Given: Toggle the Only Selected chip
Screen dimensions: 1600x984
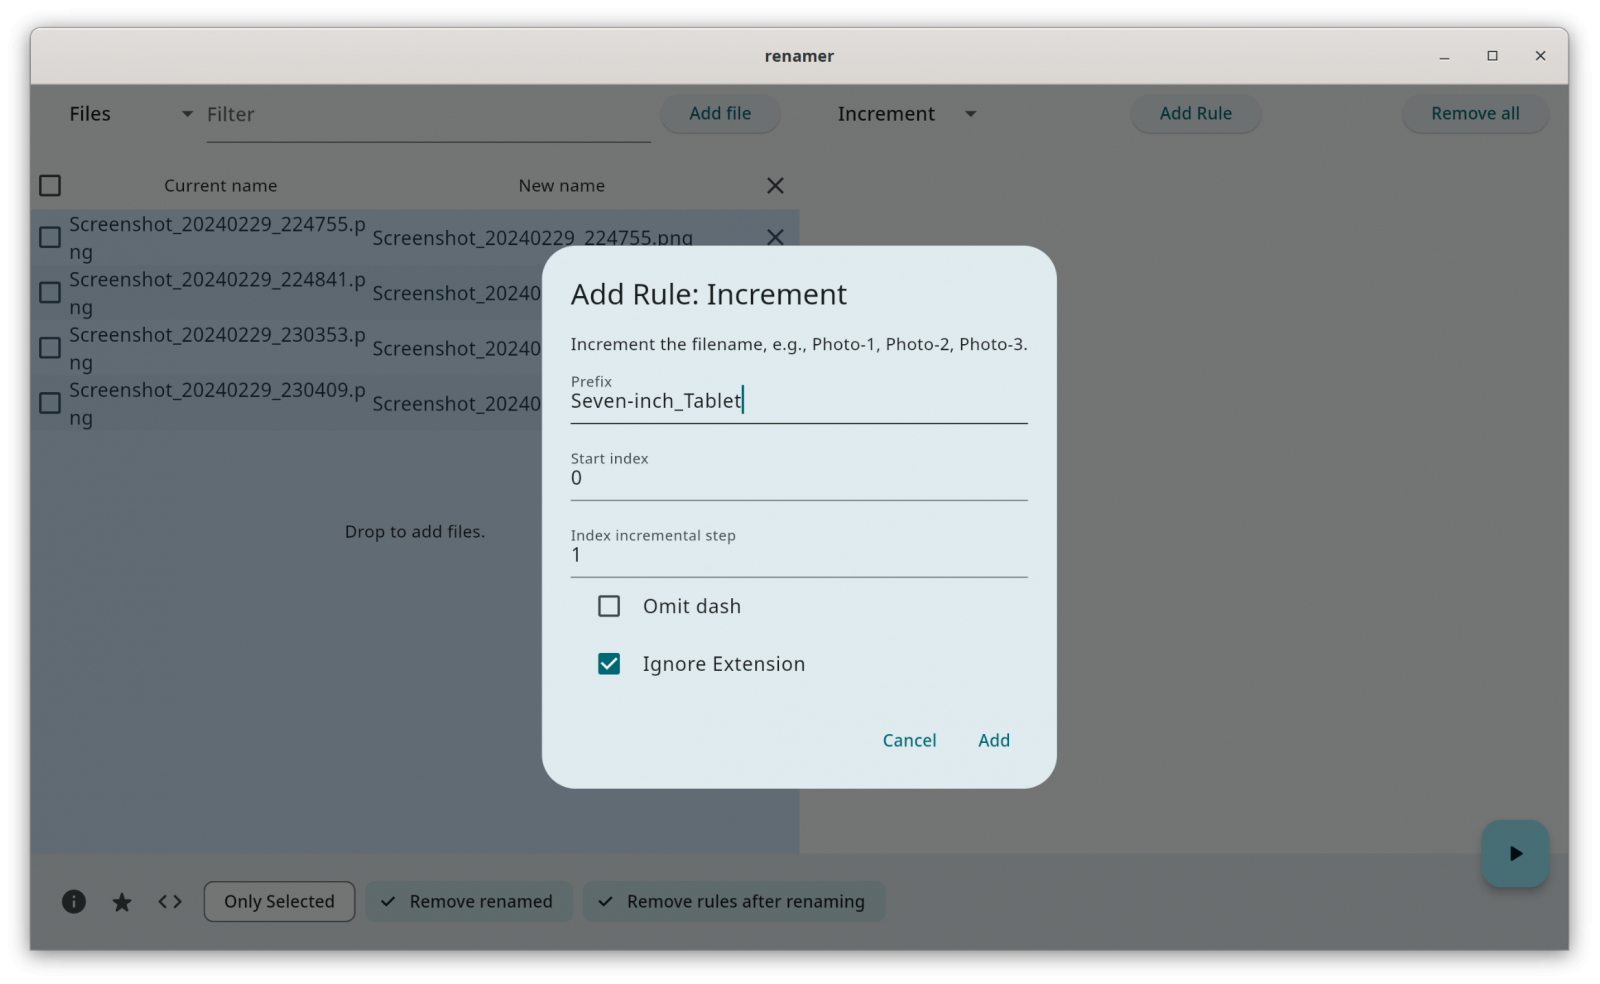Looking at the screenshot, I should tap(279, 902).
